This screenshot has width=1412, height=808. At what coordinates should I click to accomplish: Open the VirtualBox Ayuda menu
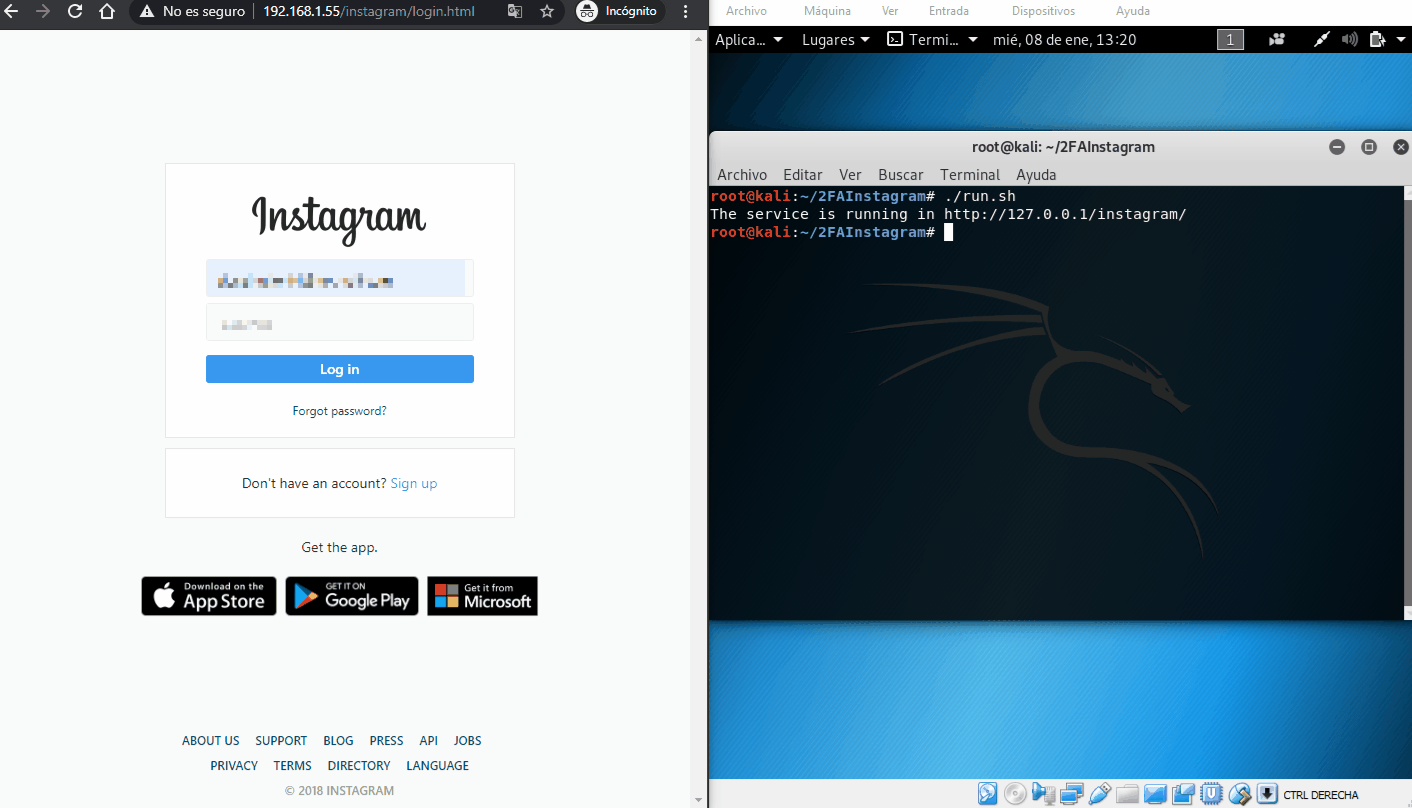pyautogui.click(x=1133, y=11)
